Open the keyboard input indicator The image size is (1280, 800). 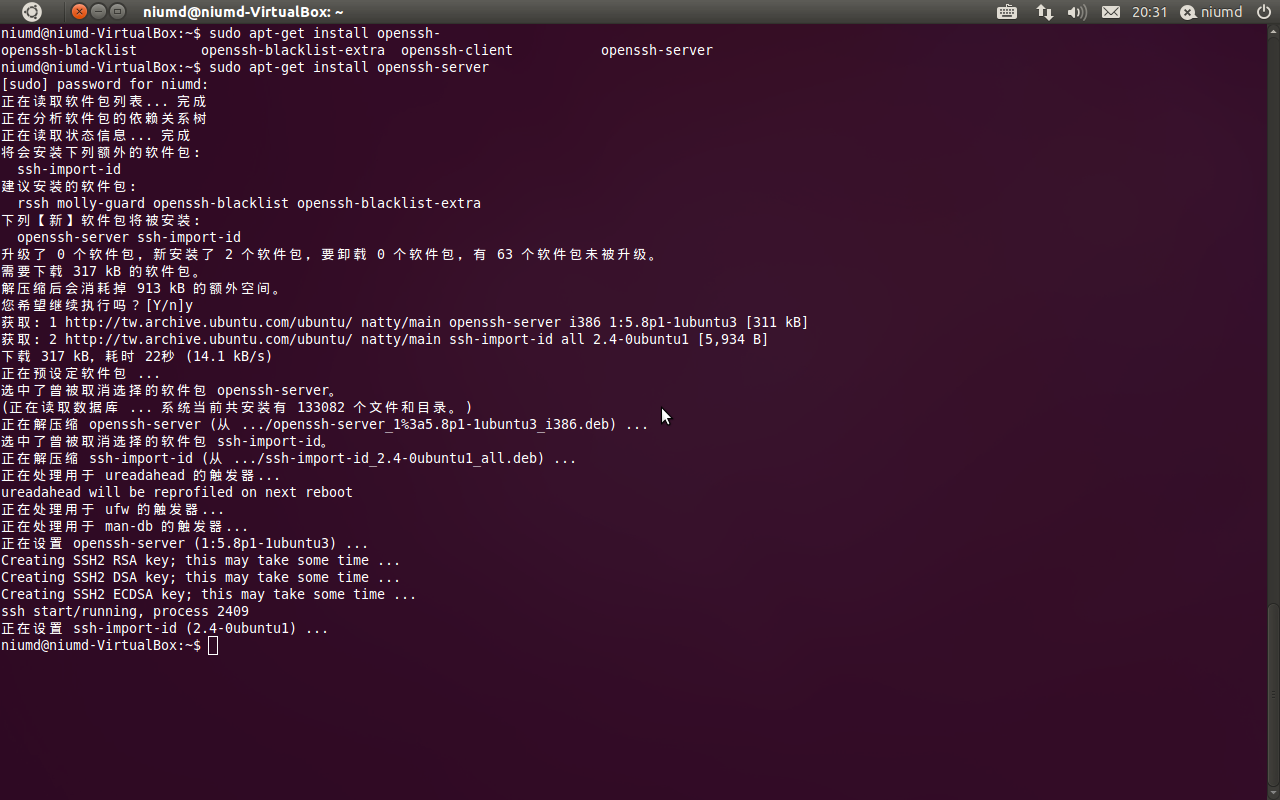(1007, 12)
